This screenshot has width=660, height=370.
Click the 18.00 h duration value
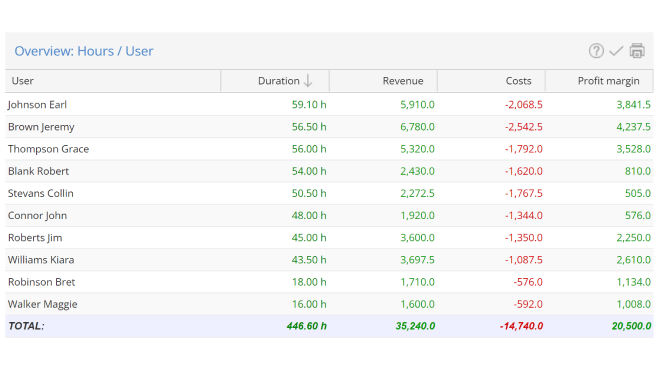click(x=309, y=282)
